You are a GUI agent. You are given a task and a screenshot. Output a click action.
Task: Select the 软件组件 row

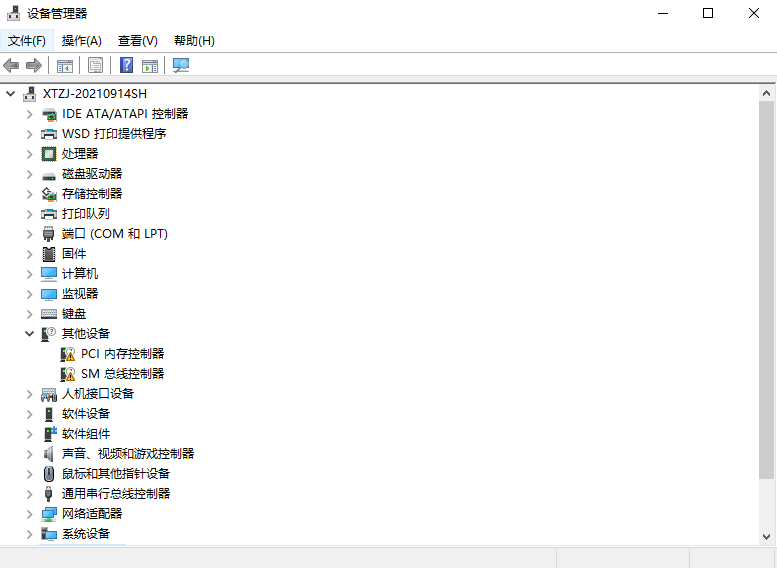[x=86, y=434]
